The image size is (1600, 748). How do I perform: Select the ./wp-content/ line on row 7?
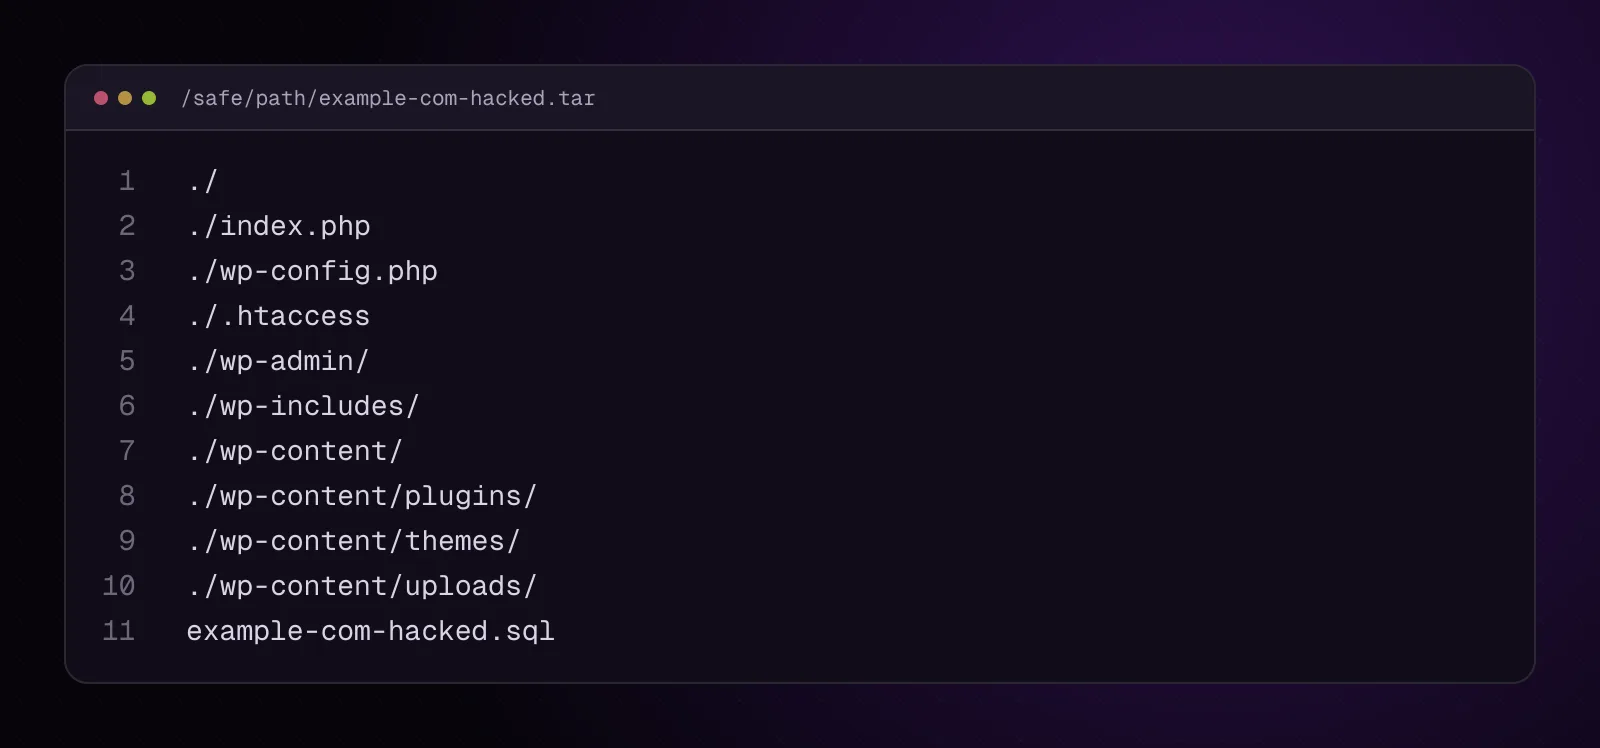pos(295,451)
